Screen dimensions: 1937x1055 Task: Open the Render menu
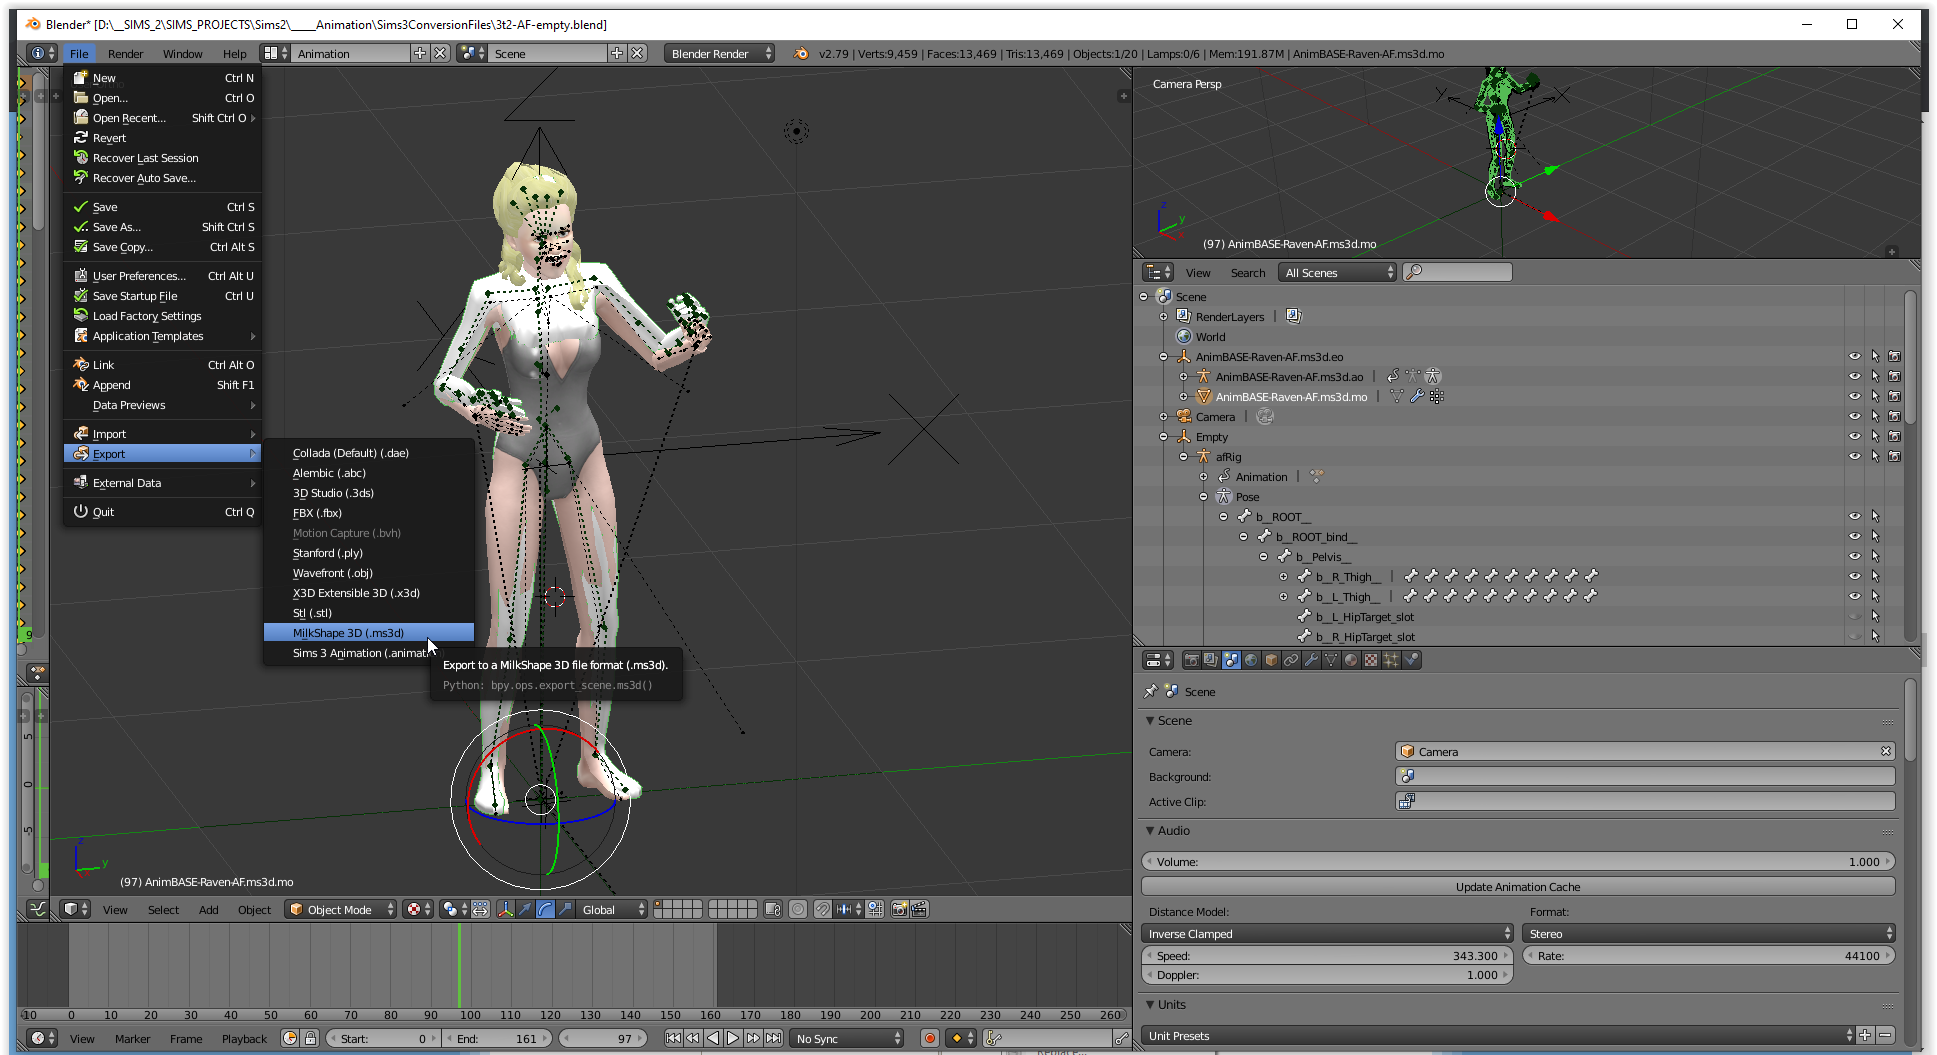point(125,54)
